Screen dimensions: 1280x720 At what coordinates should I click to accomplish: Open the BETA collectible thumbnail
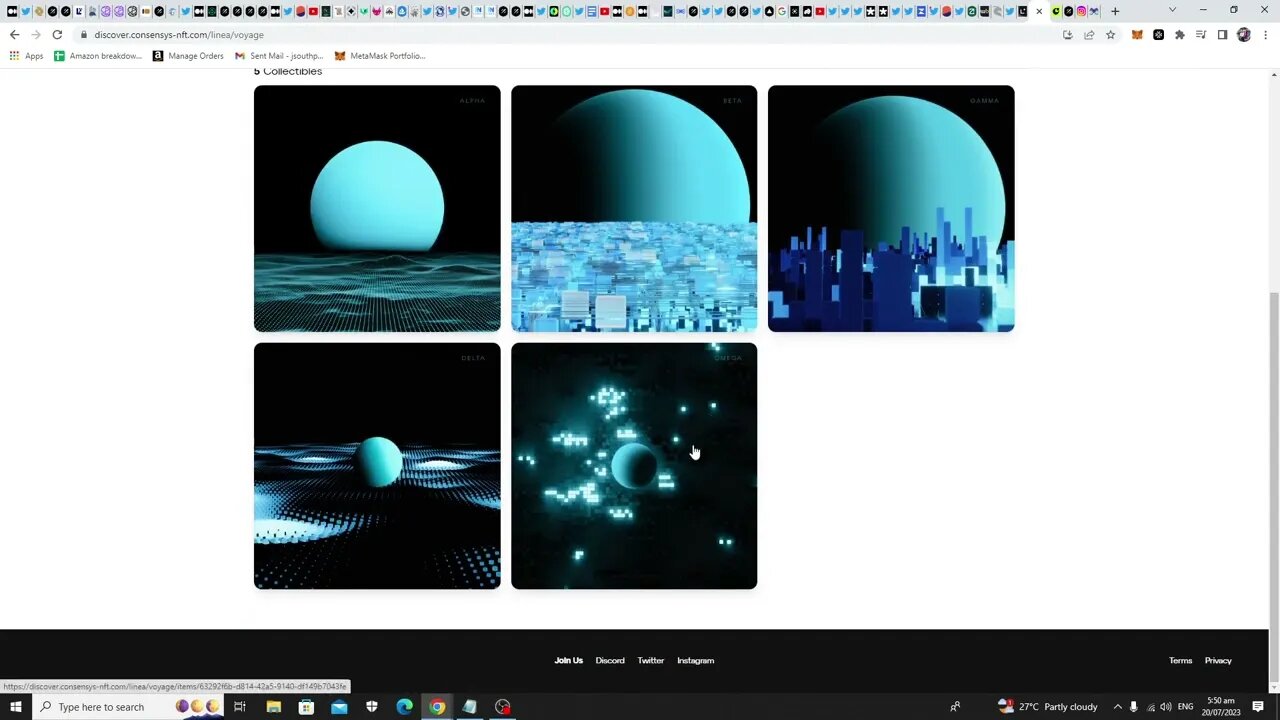(x=634, y=208)
